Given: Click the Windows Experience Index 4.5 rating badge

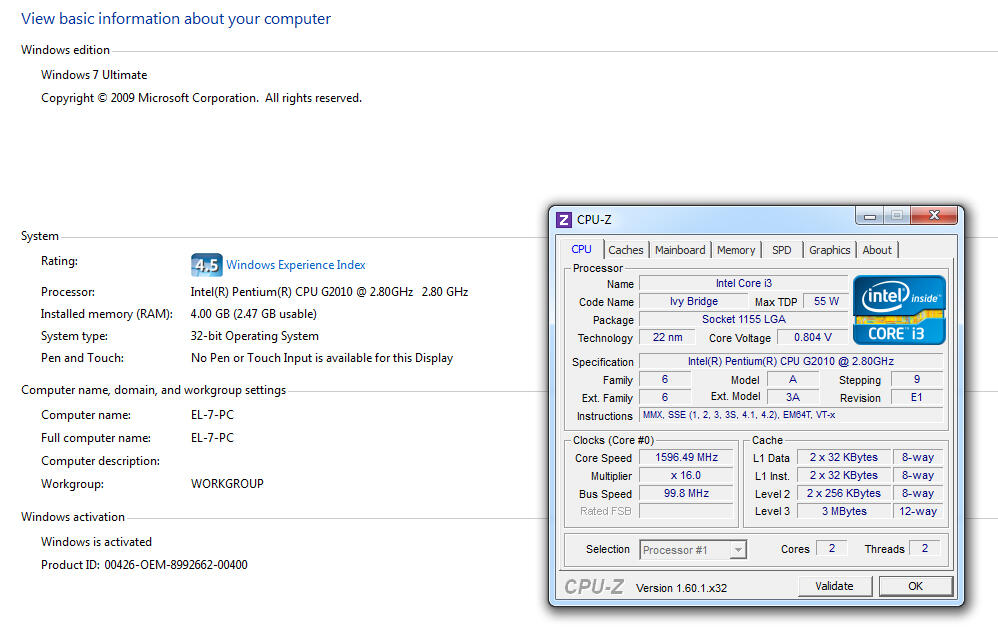Looking at the screenshot, I should 206,265.
